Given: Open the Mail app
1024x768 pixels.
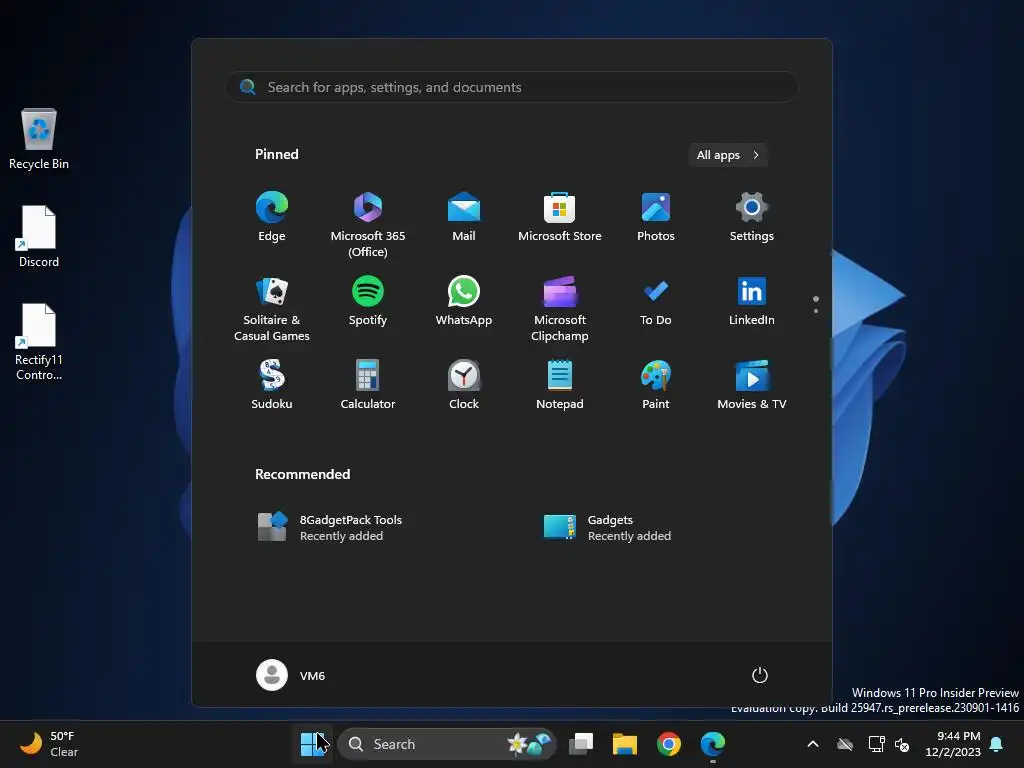Looking at the screenshot, I should (464, 217).
